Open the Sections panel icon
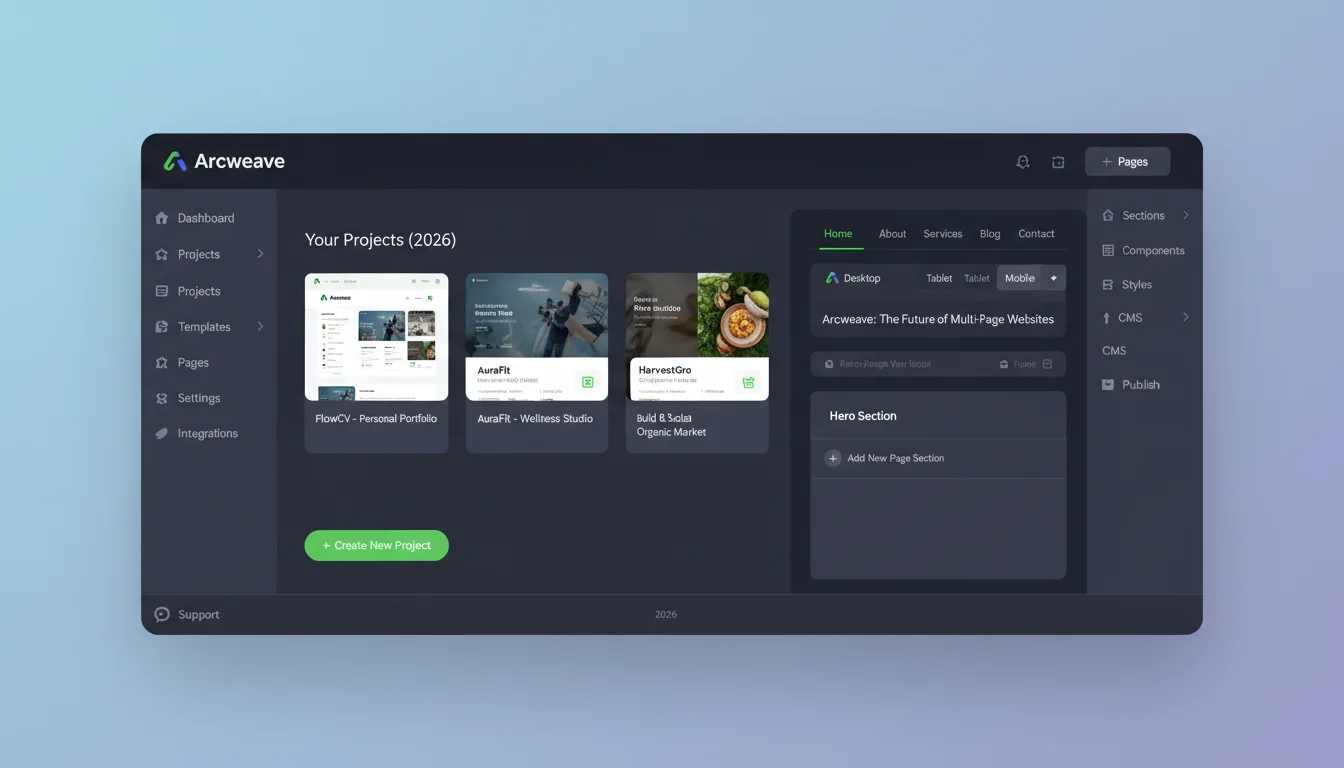 click(x=1107, y=215)
